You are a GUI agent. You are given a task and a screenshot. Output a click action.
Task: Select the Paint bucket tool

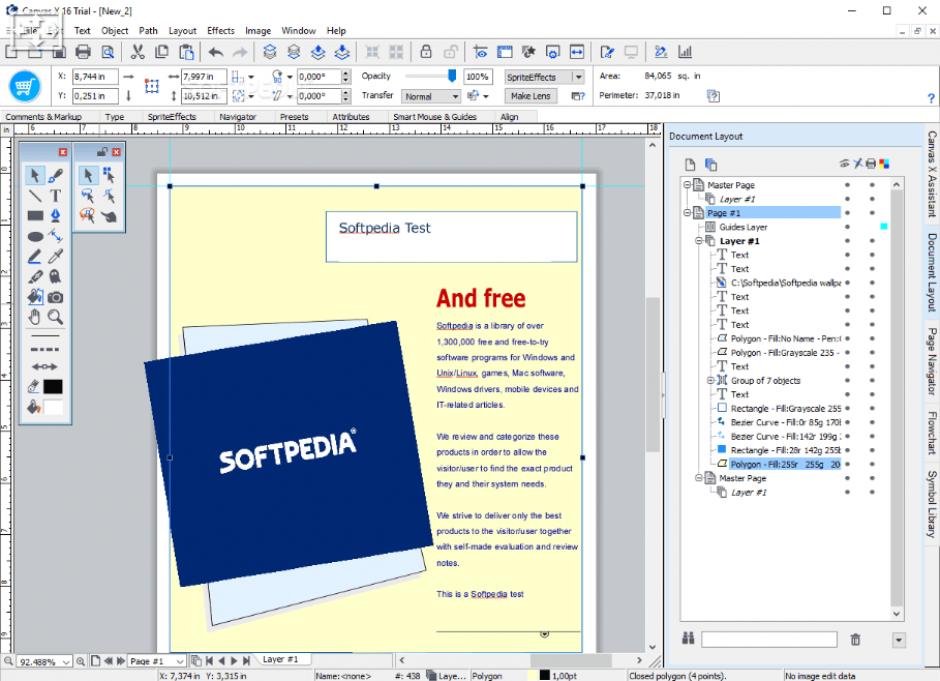[x=35, y=297]
